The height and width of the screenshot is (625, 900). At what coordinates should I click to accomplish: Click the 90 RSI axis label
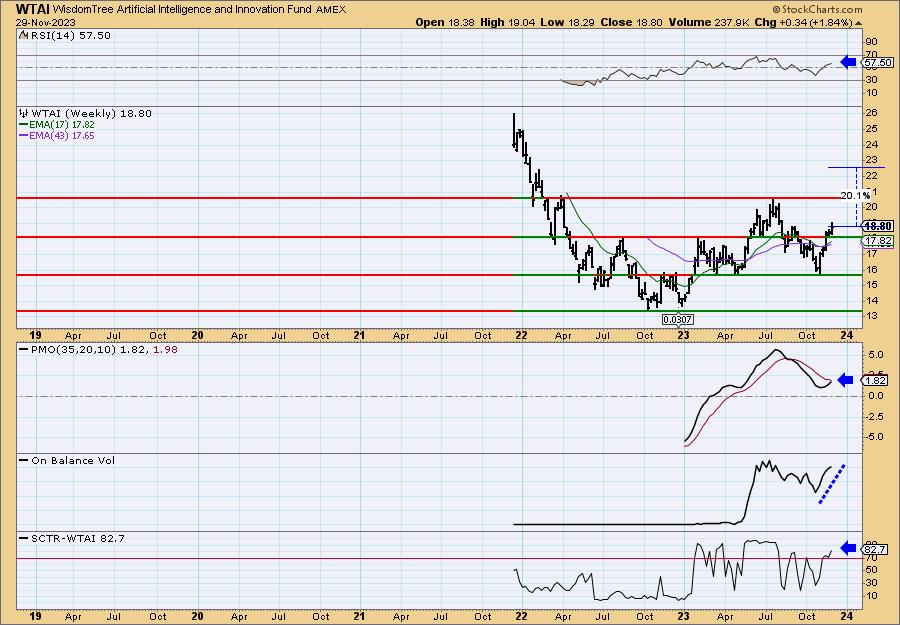871,42
